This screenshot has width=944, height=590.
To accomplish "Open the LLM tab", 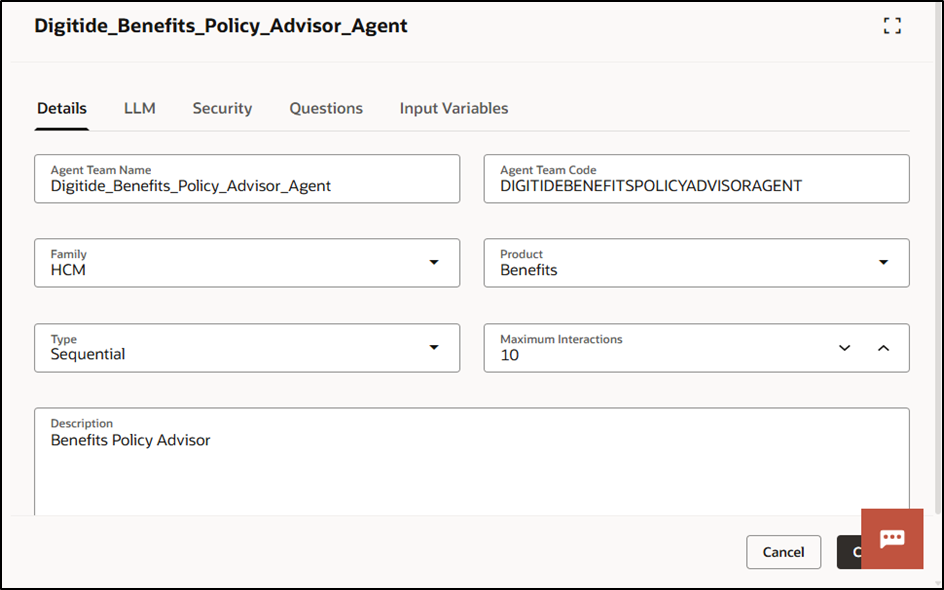I will (x=140, y=108).
